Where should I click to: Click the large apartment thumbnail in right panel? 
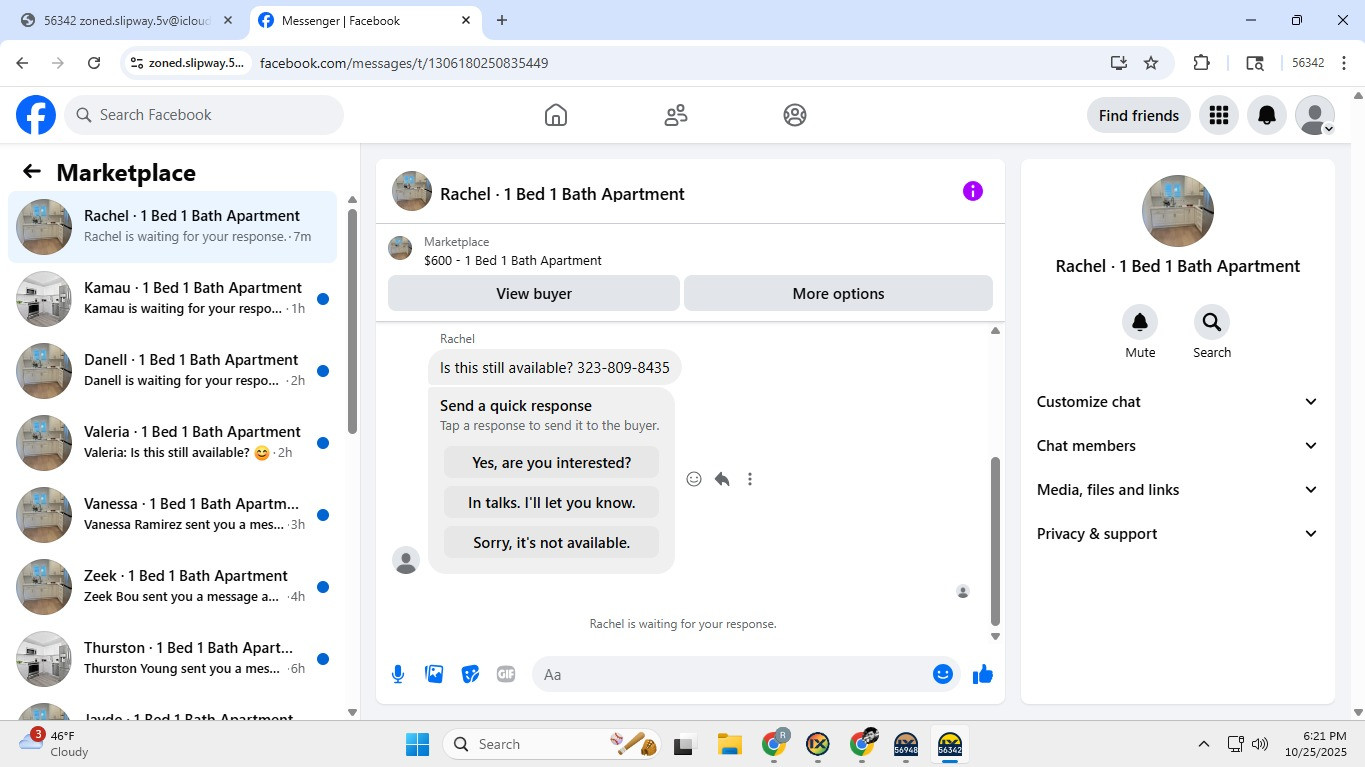click(x=1177, y=211)
